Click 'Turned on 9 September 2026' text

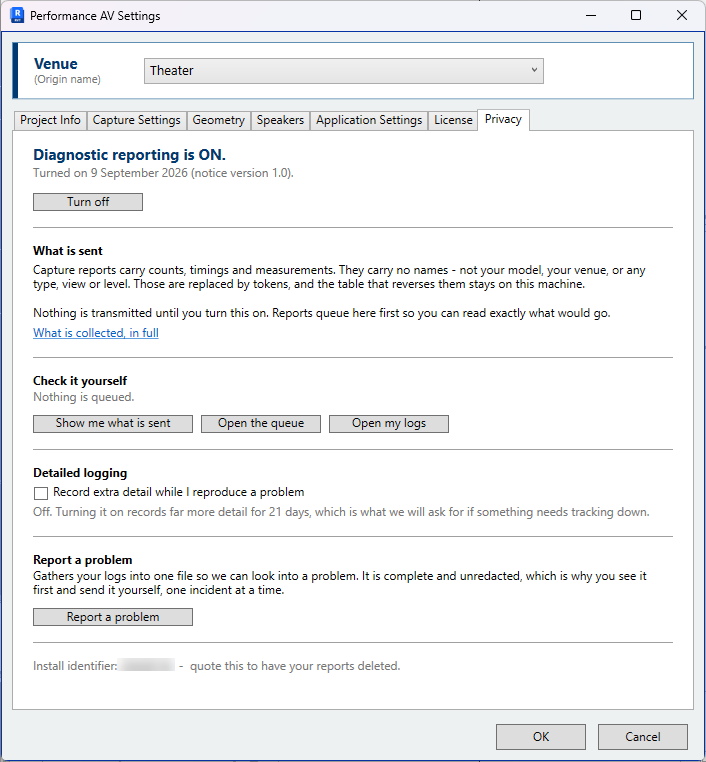110,173
